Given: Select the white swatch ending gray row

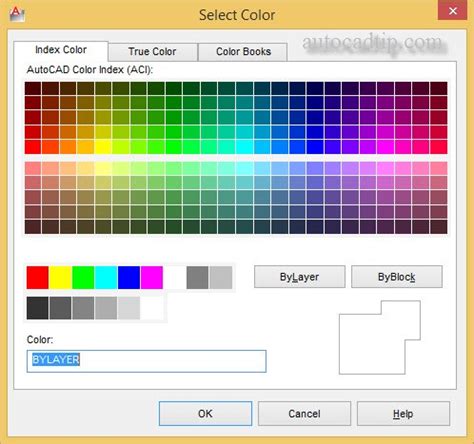Looking at the screenshot, I should (152, 308).
